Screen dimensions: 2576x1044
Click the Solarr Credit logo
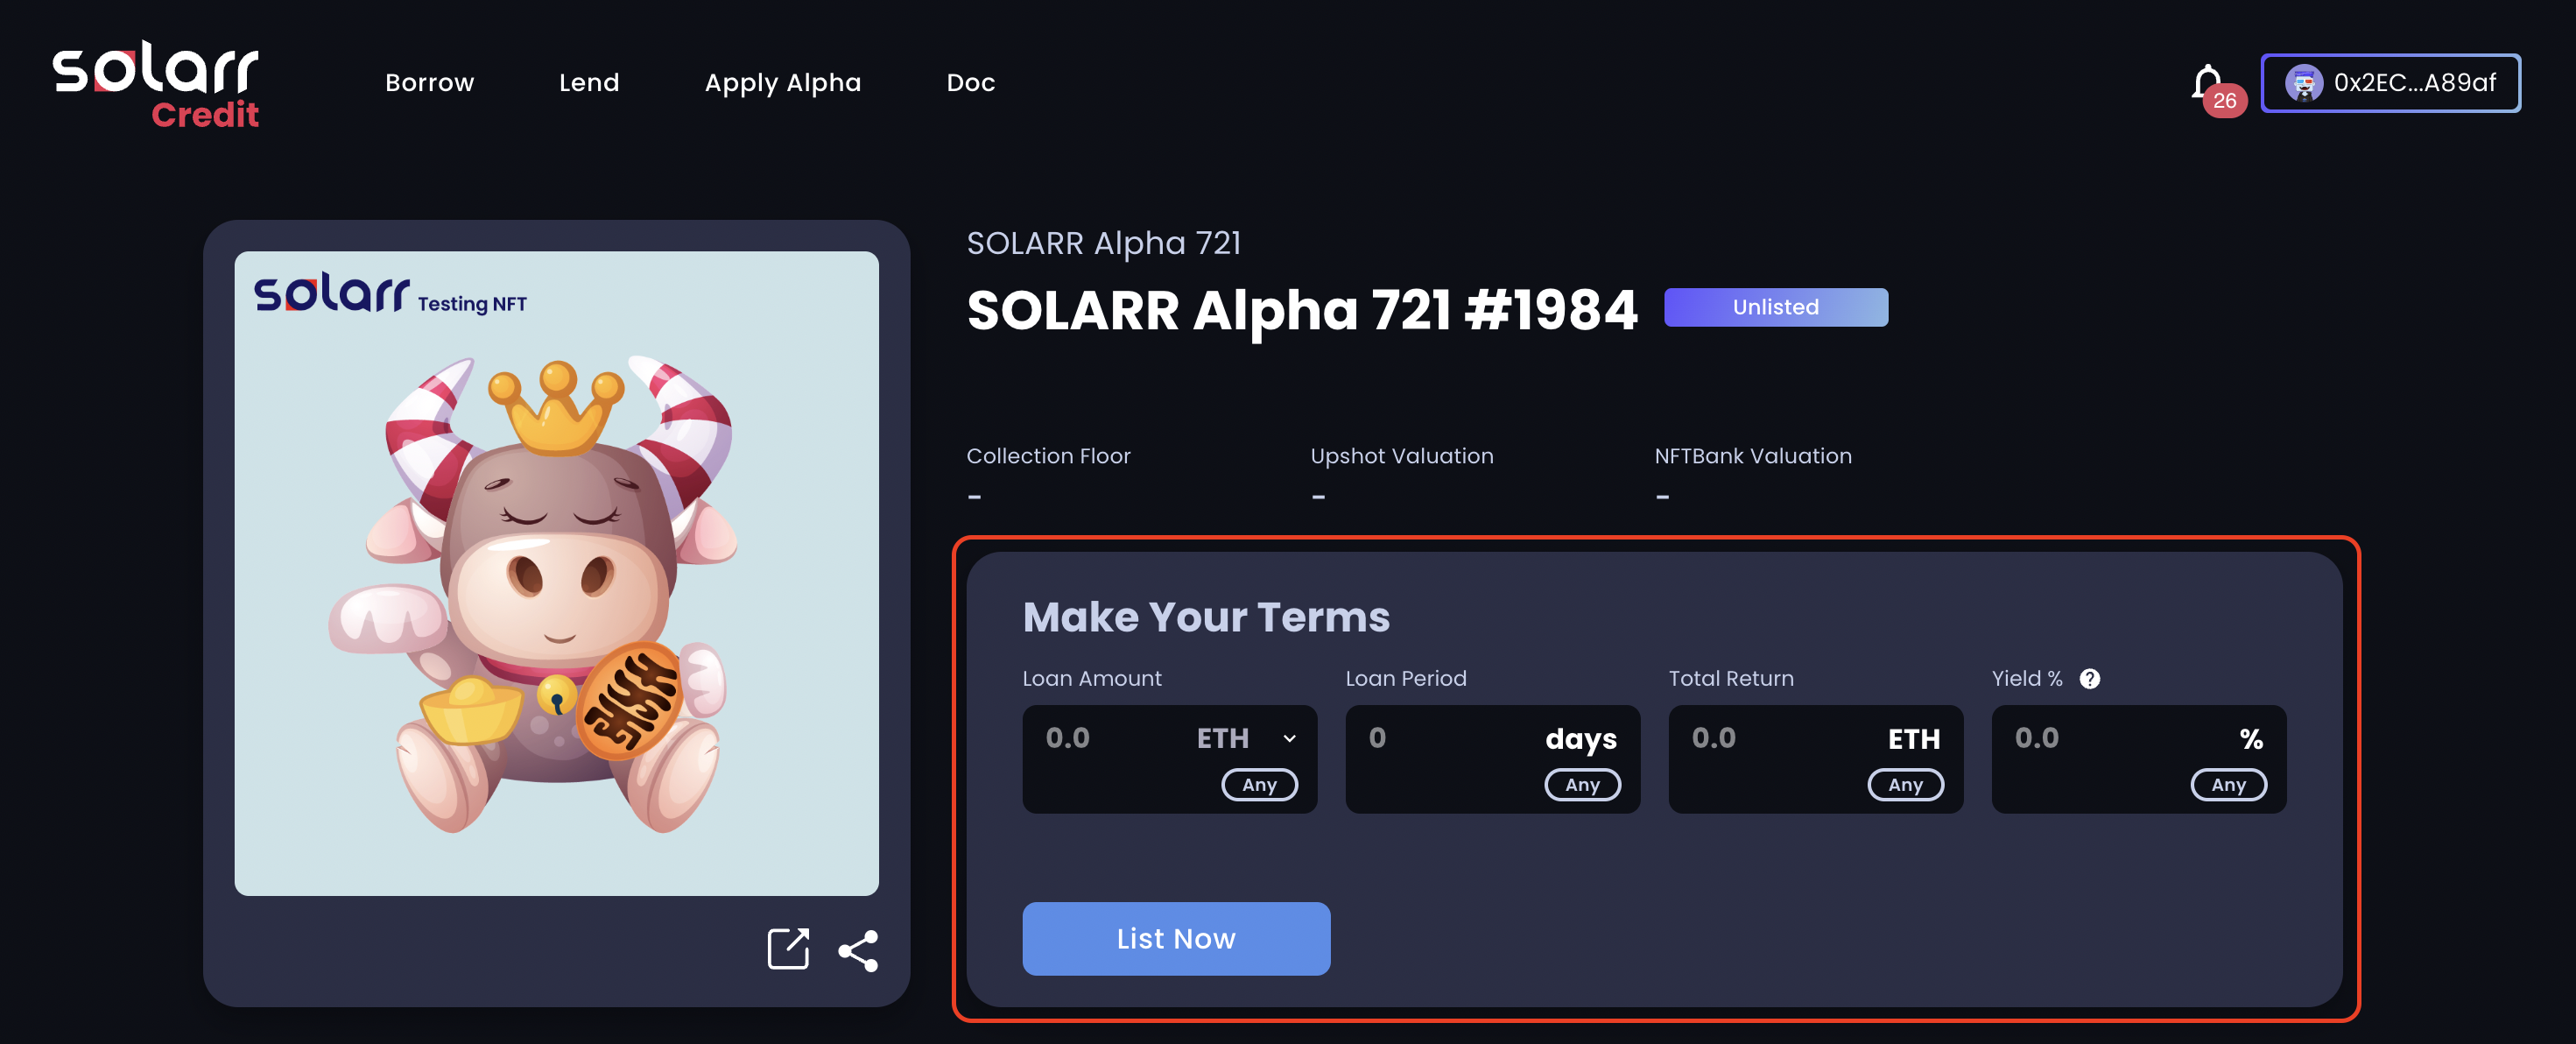click(156, 85)
